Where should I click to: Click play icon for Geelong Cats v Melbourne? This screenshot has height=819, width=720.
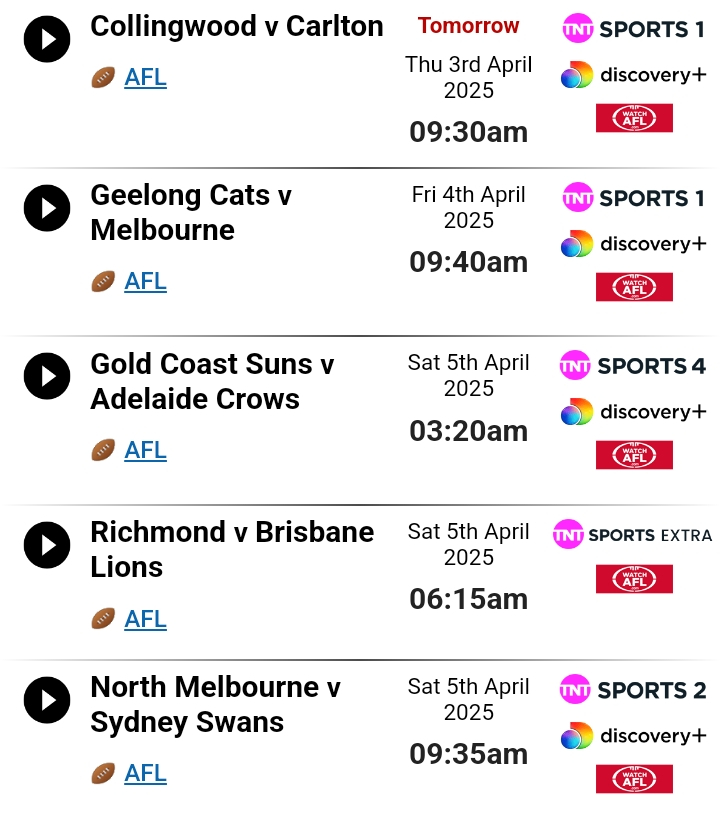pyautogui.click(x=47, y=208)
